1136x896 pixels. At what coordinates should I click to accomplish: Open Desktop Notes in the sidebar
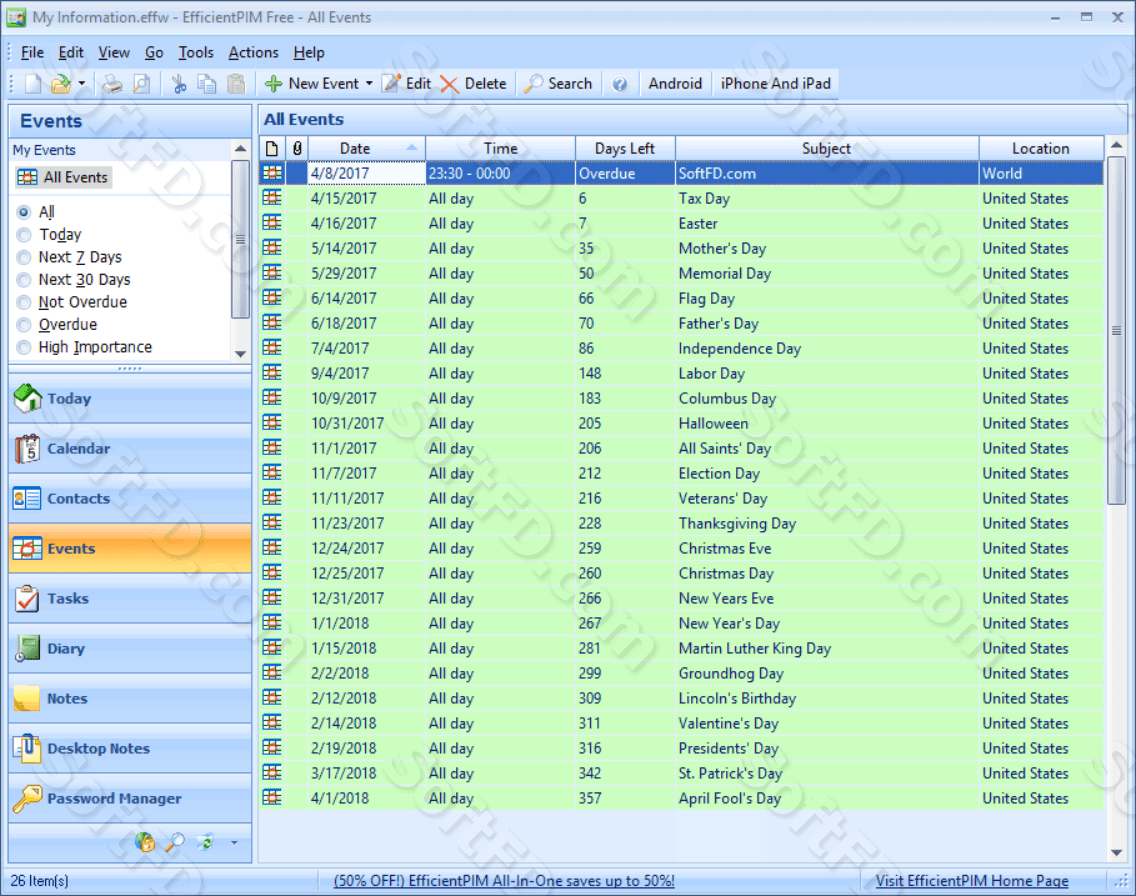(x=130, y=748)
